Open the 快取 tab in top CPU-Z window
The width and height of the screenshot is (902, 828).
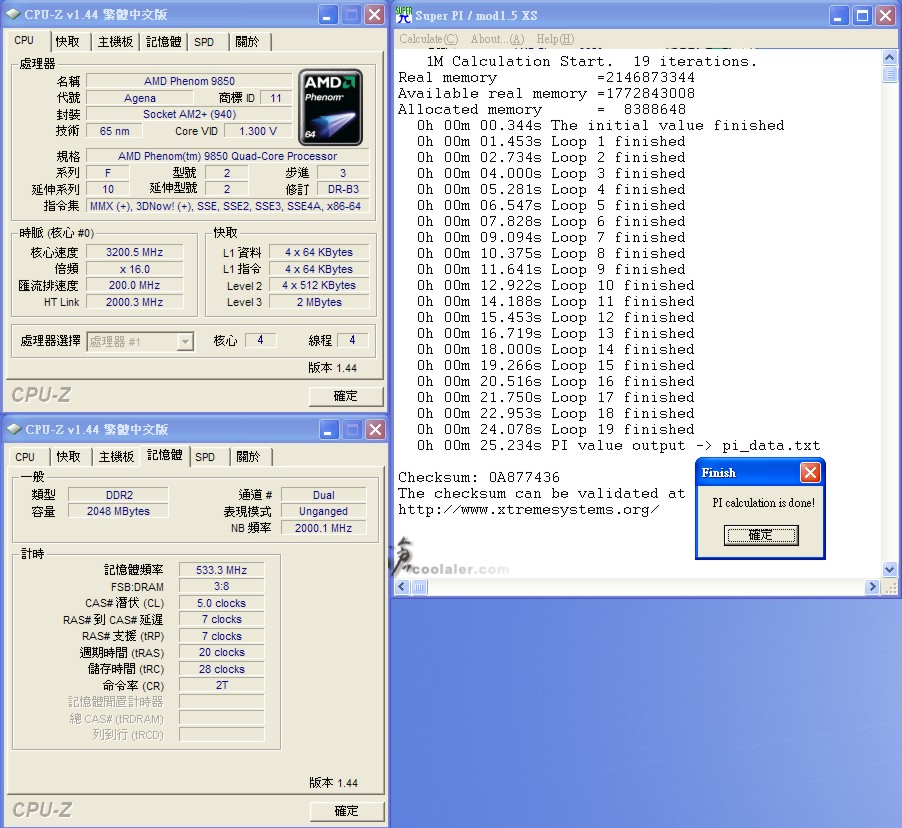[x=68, y=42]
